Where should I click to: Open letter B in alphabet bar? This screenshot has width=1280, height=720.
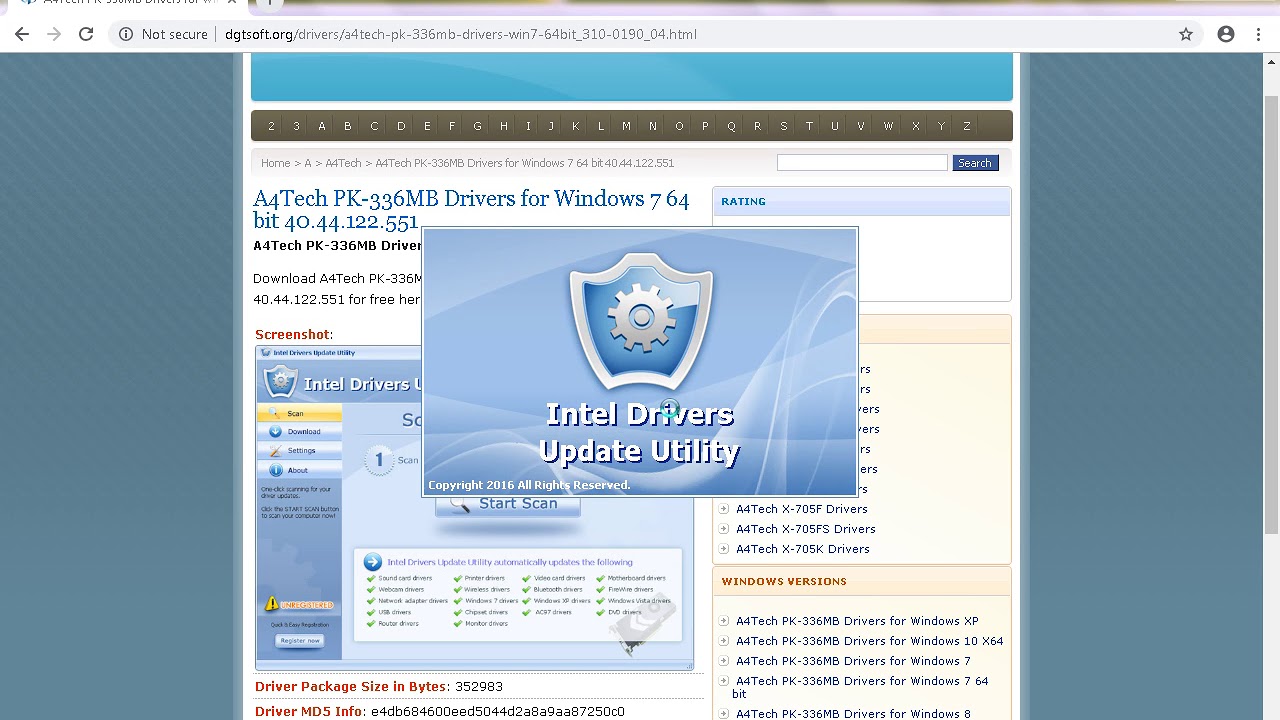point(348,126)
